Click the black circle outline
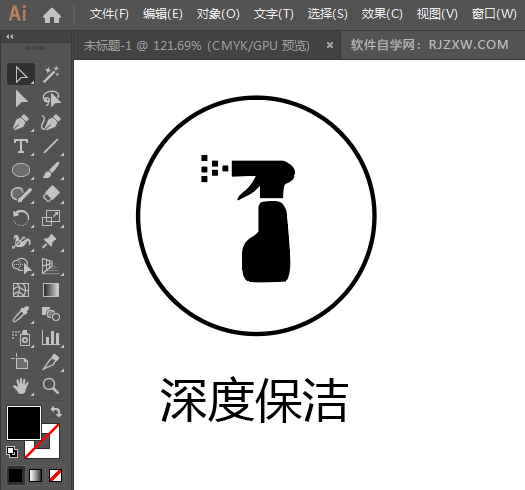 [256, 97]
